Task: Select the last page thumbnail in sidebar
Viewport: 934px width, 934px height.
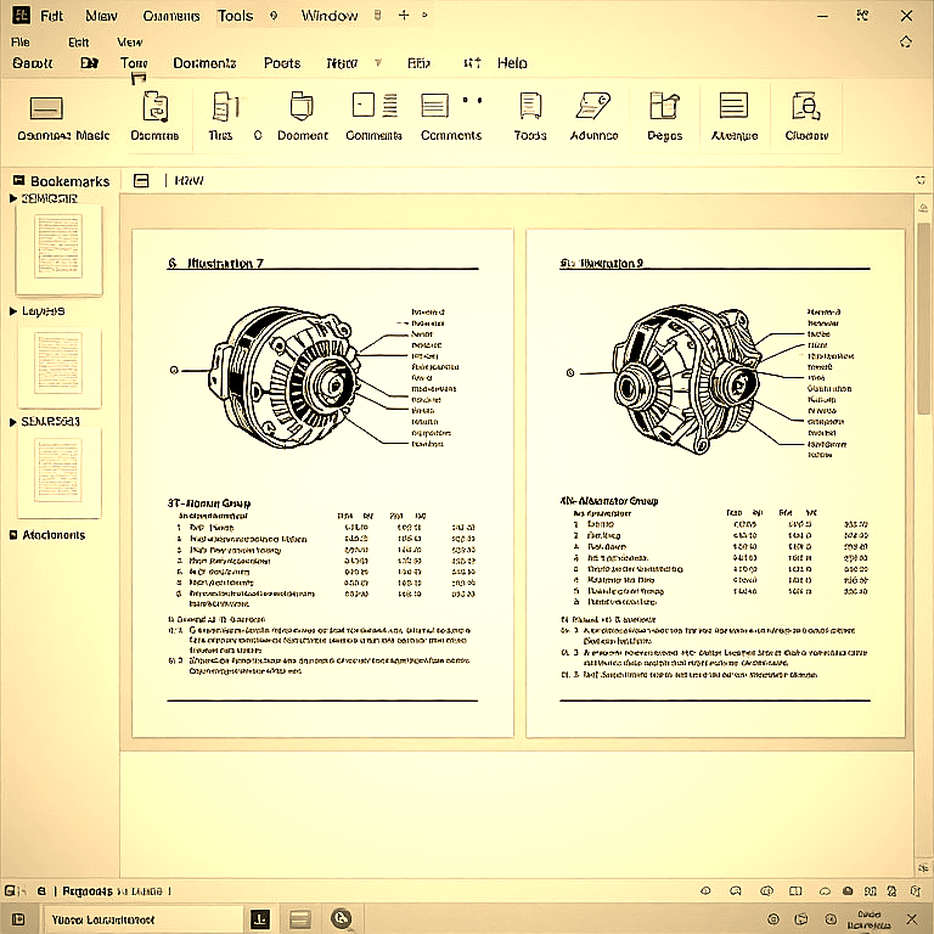Action: tap(58, 472)
